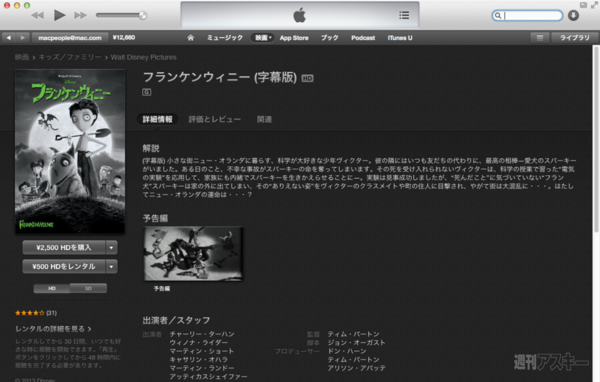This screenshot has height=382, width=600.
Task: Select the 詳細情報 tab
Action: [x=157, y=119]
